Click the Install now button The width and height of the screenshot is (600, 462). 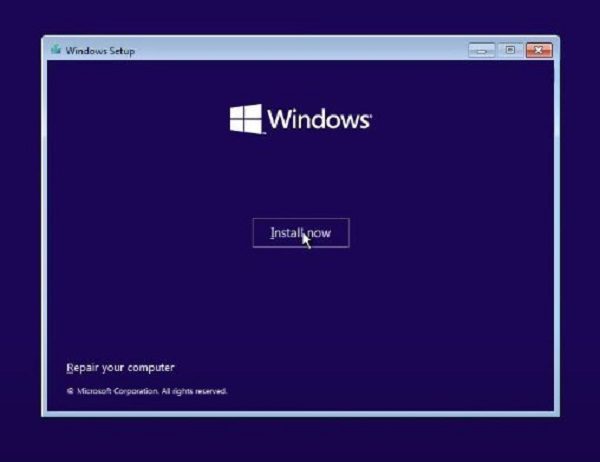click(300, 233)
